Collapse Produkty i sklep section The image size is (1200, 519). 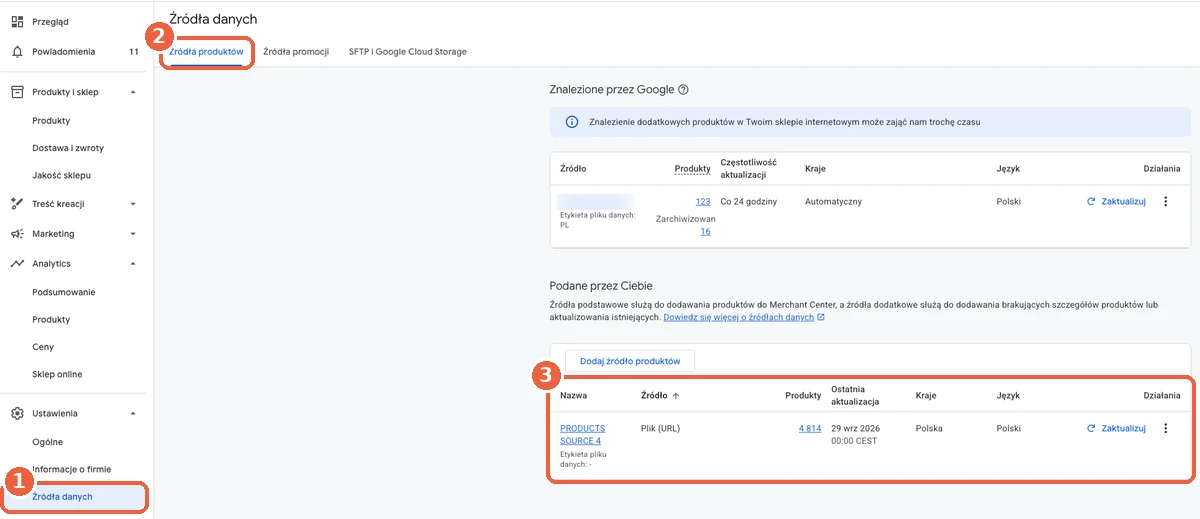[x=133, y=92]
